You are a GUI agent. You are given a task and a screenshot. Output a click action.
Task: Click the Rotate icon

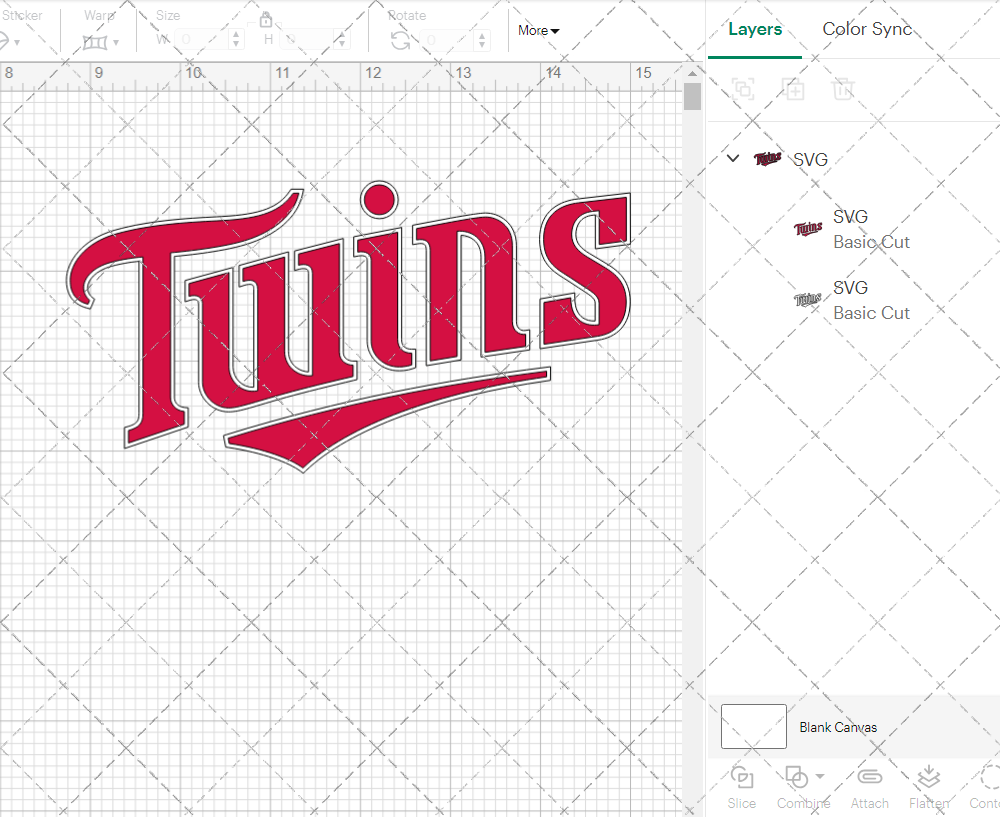tap(401, 41)
